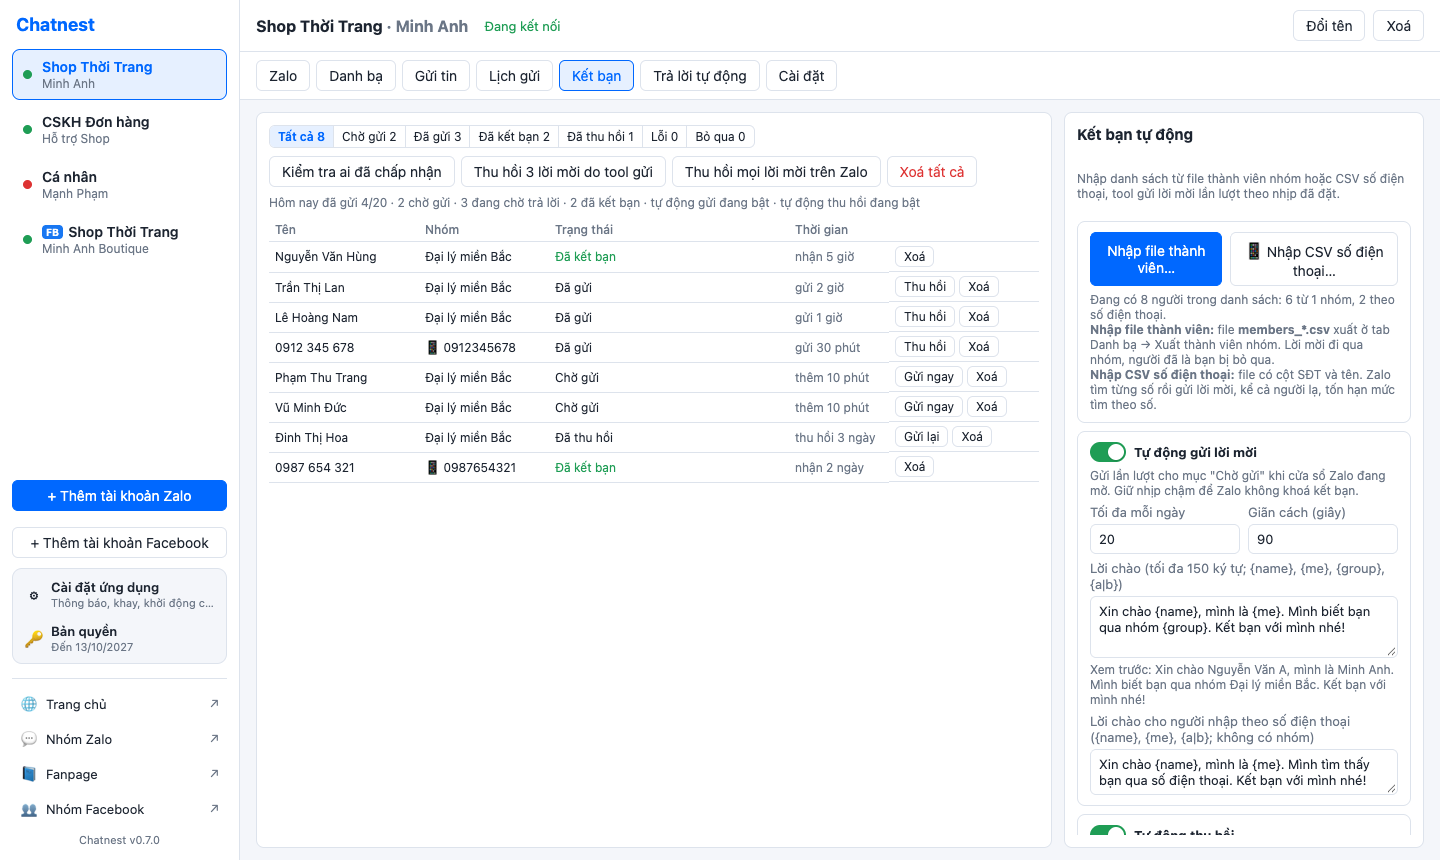Click Thu hồi mọi lời mời trên Zalo
This screenshot has height=860, width=1440.
point(776,172)
